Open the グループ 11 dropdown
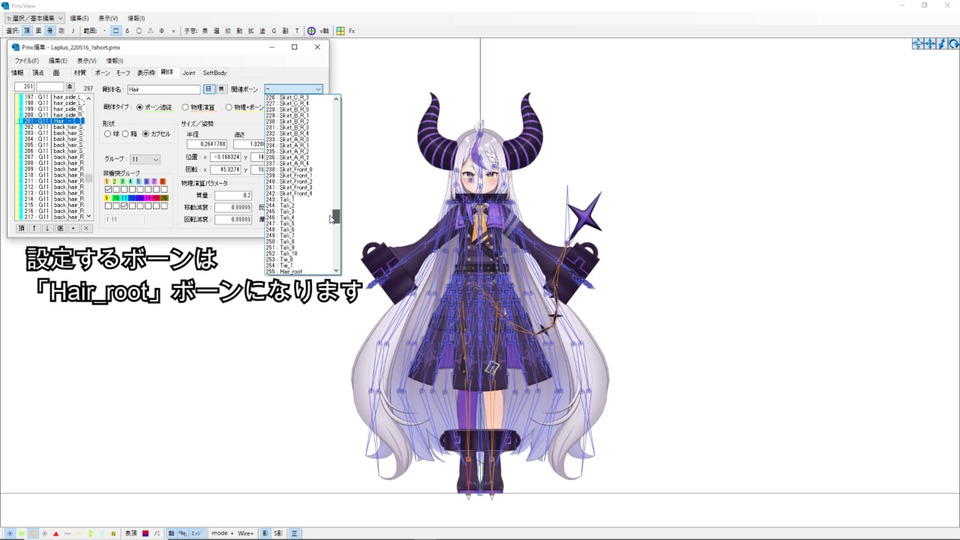 tap(145, 159)
